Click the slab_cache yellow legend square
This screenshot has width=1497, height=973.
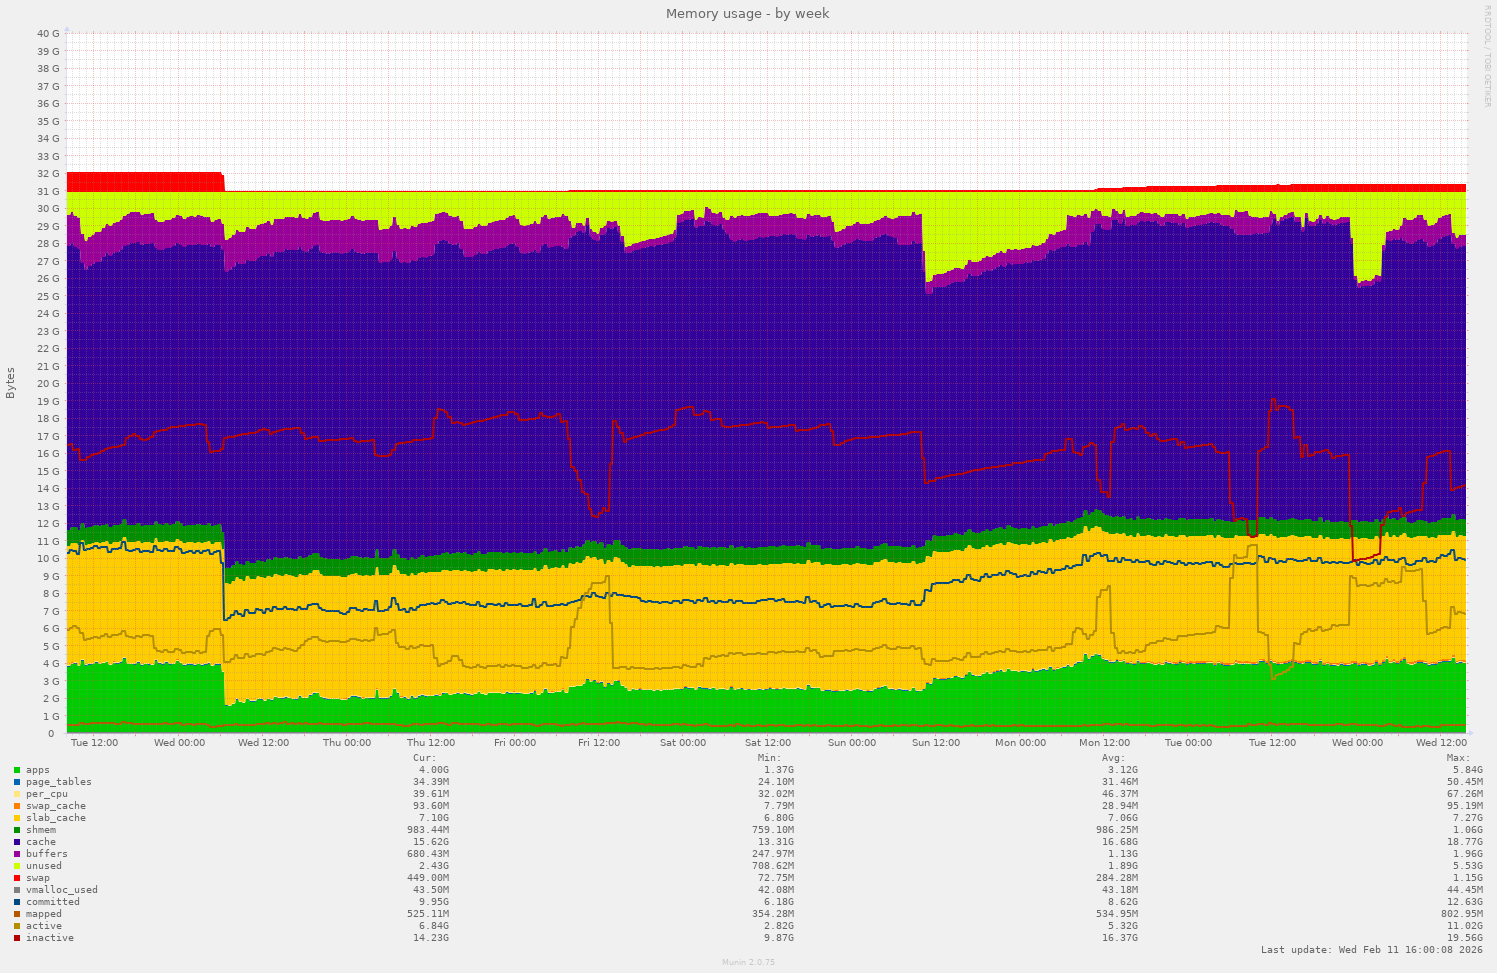(17, 818)
